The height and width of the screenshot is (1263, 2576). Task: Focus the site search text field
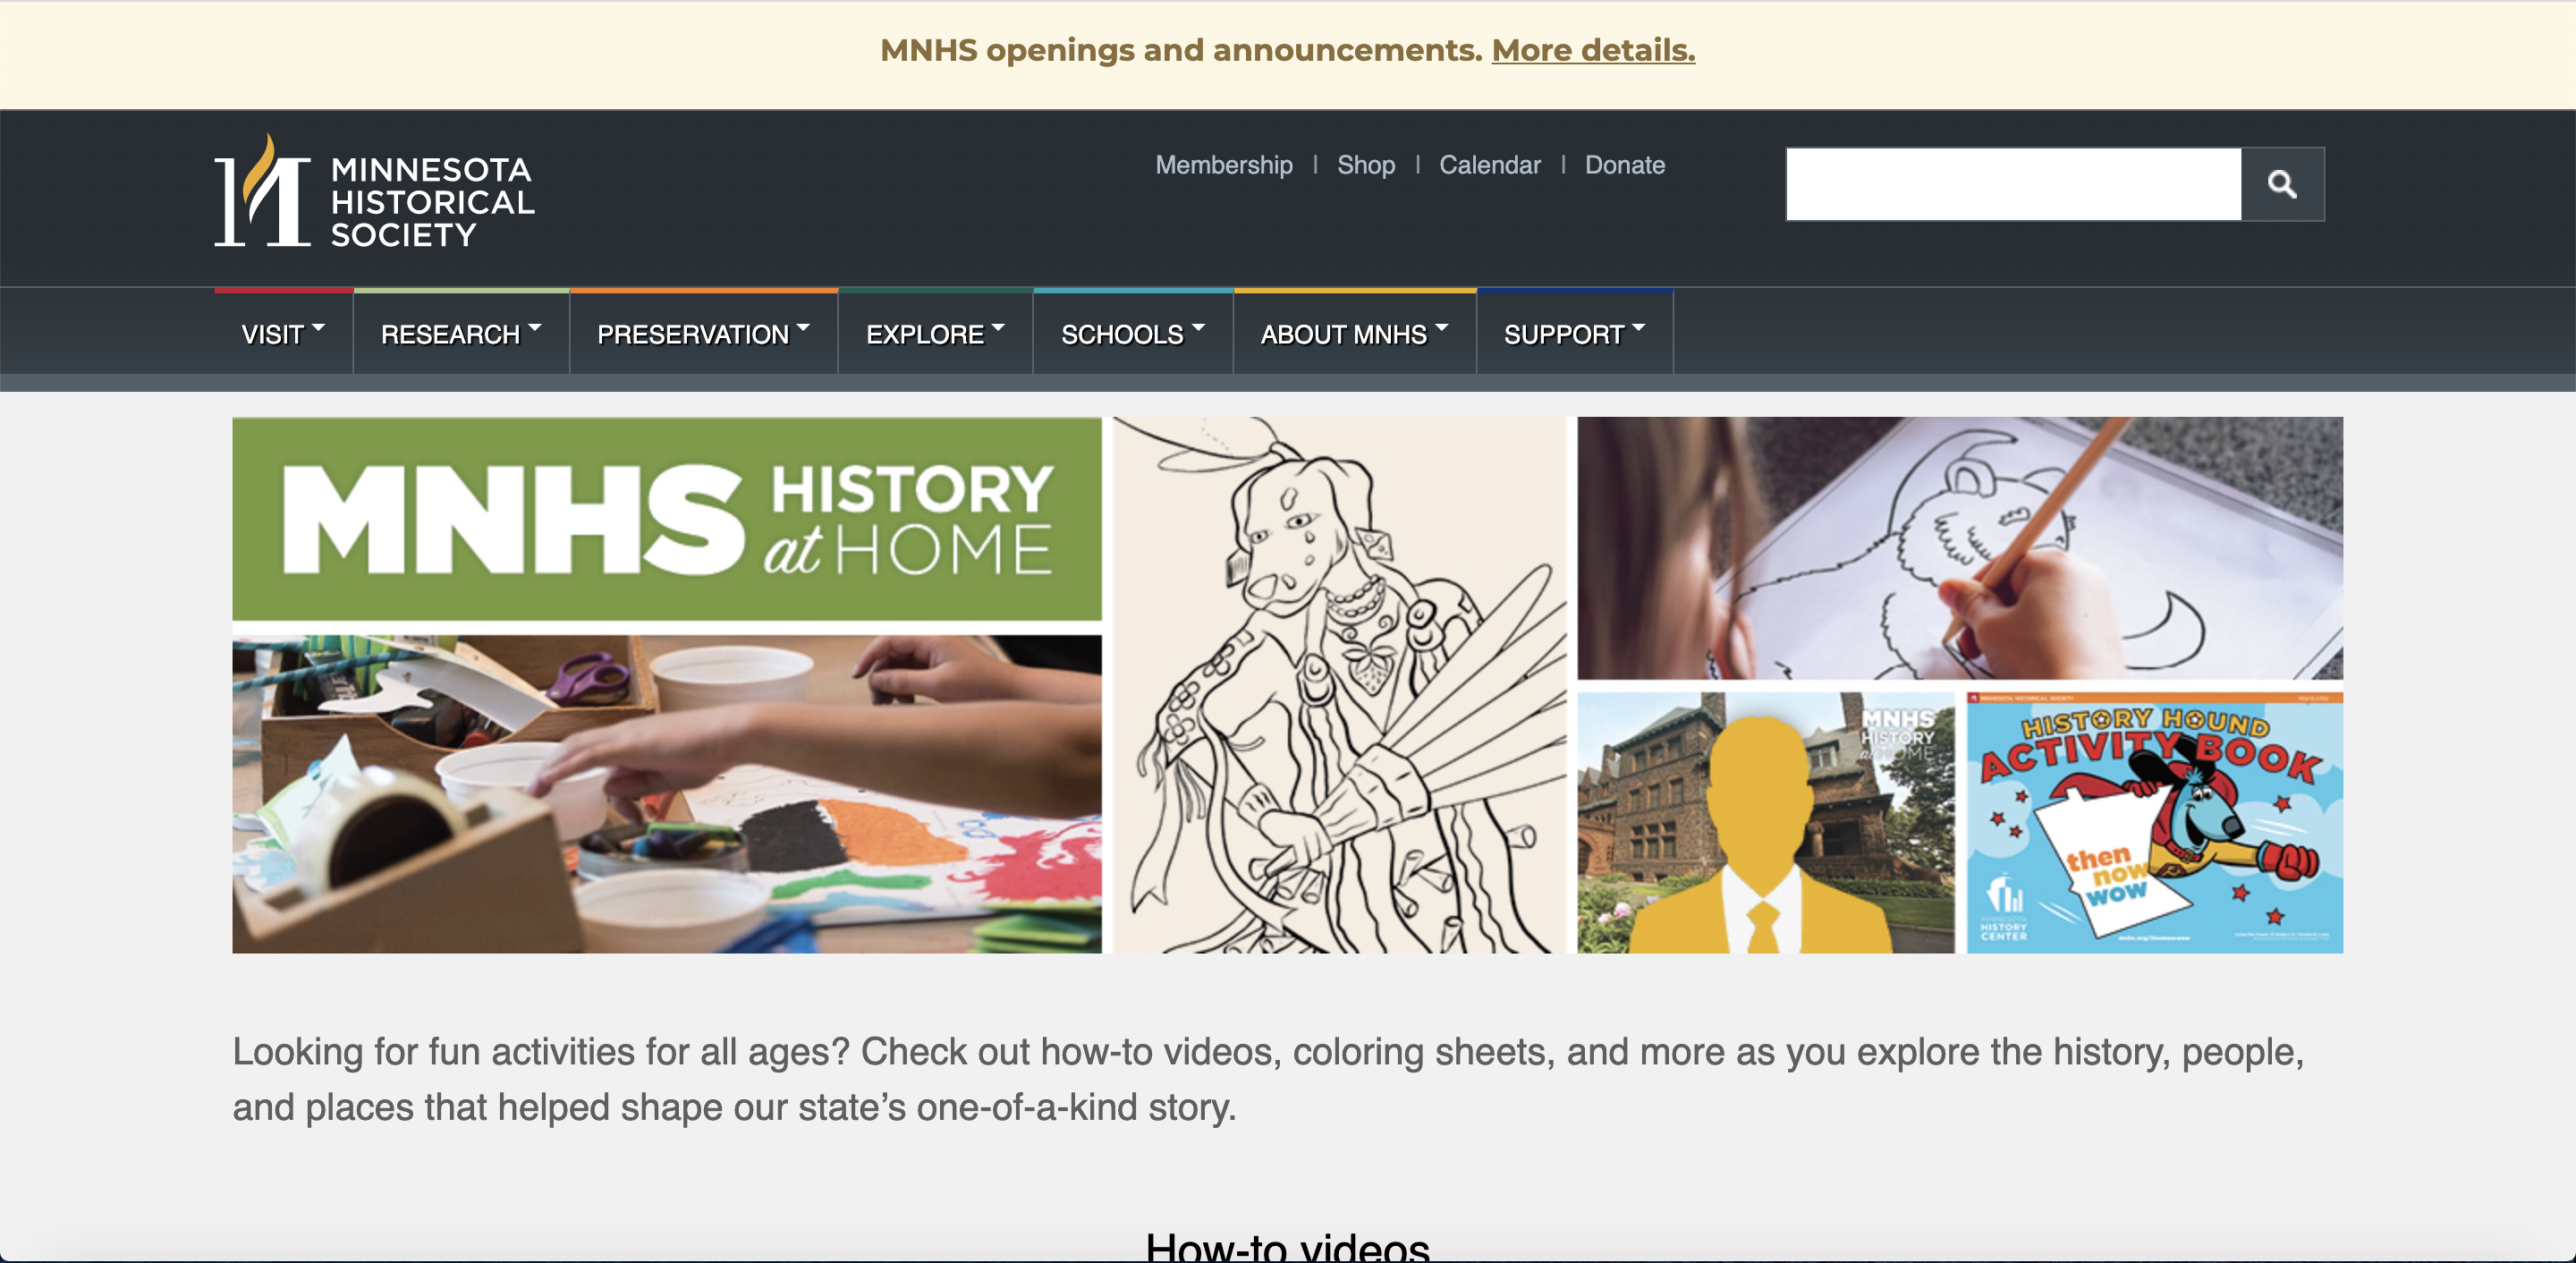click(2013, 184)
